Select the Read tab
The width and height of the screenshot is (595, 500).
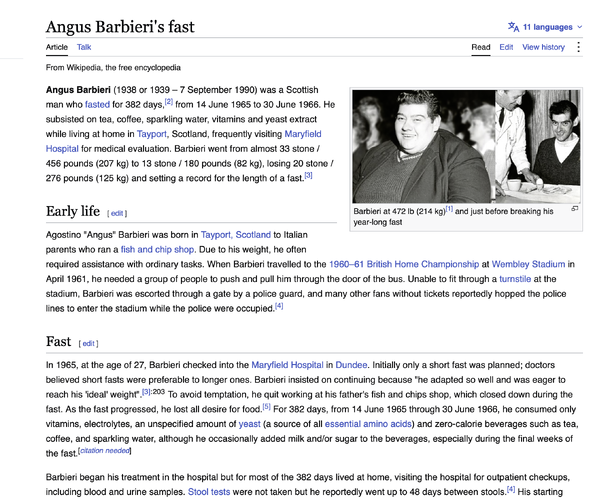481,47
